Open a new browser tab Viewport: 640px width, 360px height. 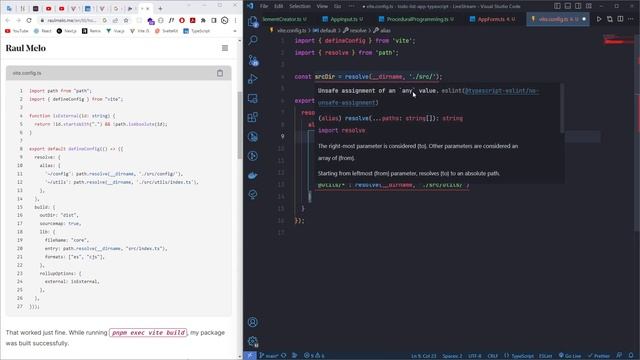point(160,8)
